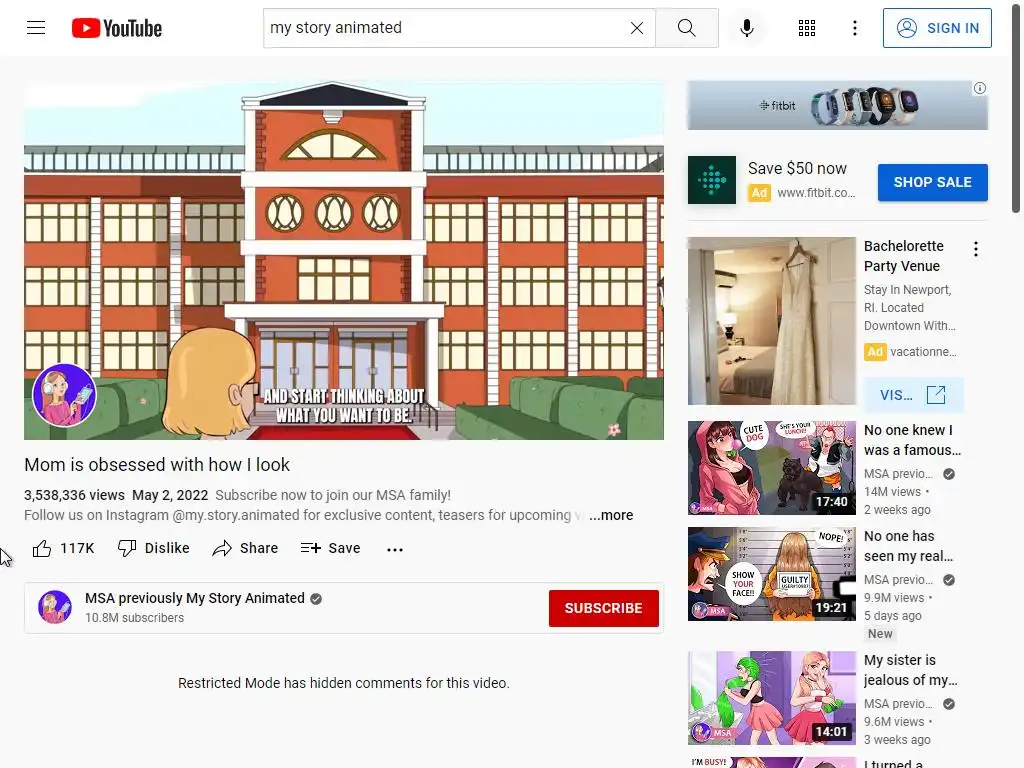Click the magnifying glass search button
The width and height of the screenshot is (1024, 768).
(x=686, y=28)
